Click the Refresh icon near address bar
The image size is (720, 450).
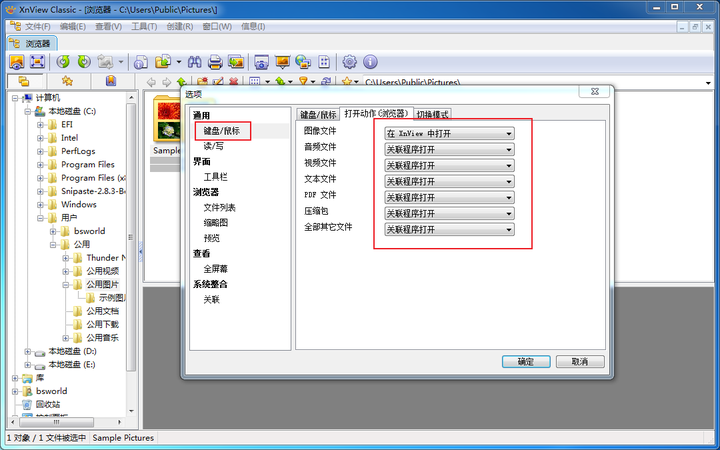326,82
